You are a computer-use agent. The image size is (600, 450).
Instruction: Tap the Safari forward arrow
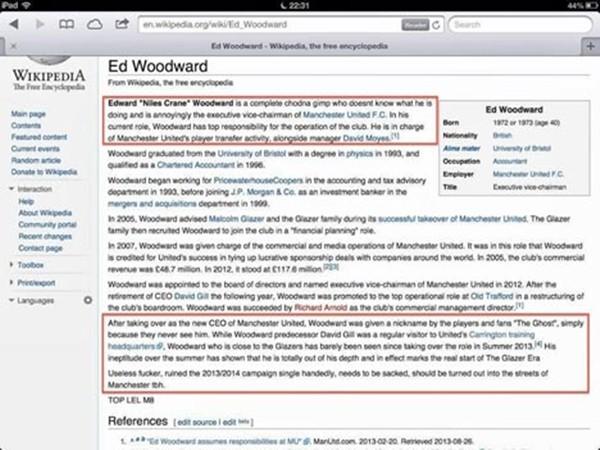(40, 24)
